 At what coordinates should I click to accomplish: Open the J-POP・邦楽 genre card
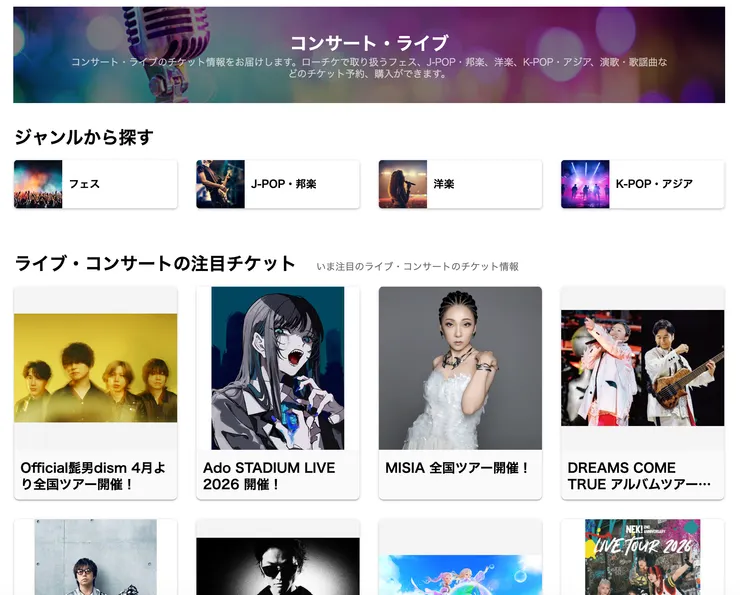click(278, 184)
